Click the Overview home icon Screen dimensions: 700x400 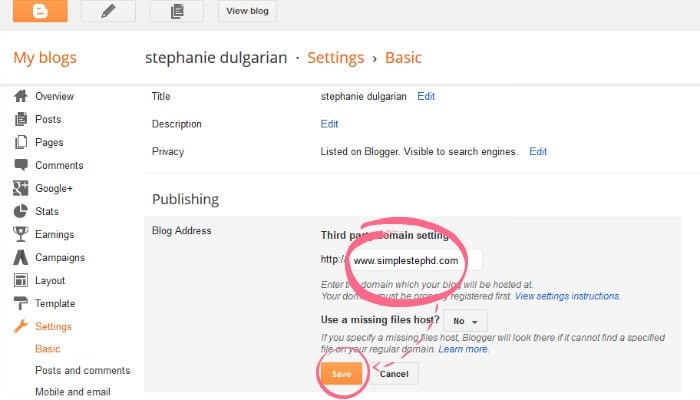pos(21,96)
